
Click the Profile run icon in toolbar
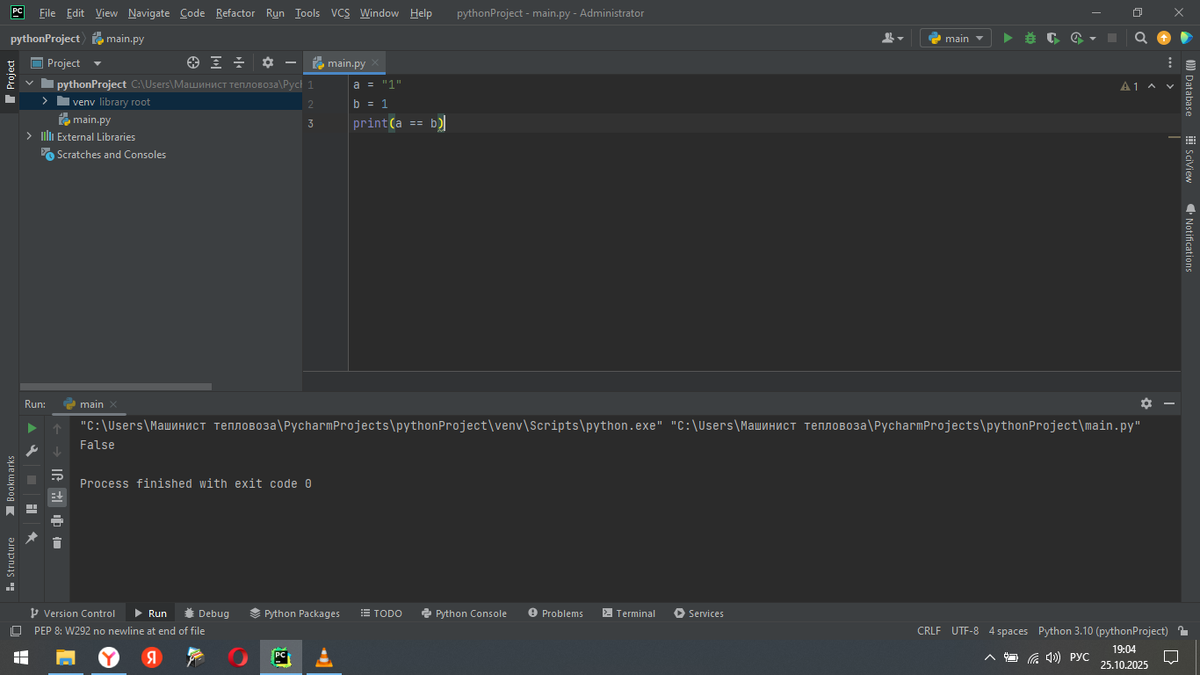pyautogui.click(x=1076, y=38)
